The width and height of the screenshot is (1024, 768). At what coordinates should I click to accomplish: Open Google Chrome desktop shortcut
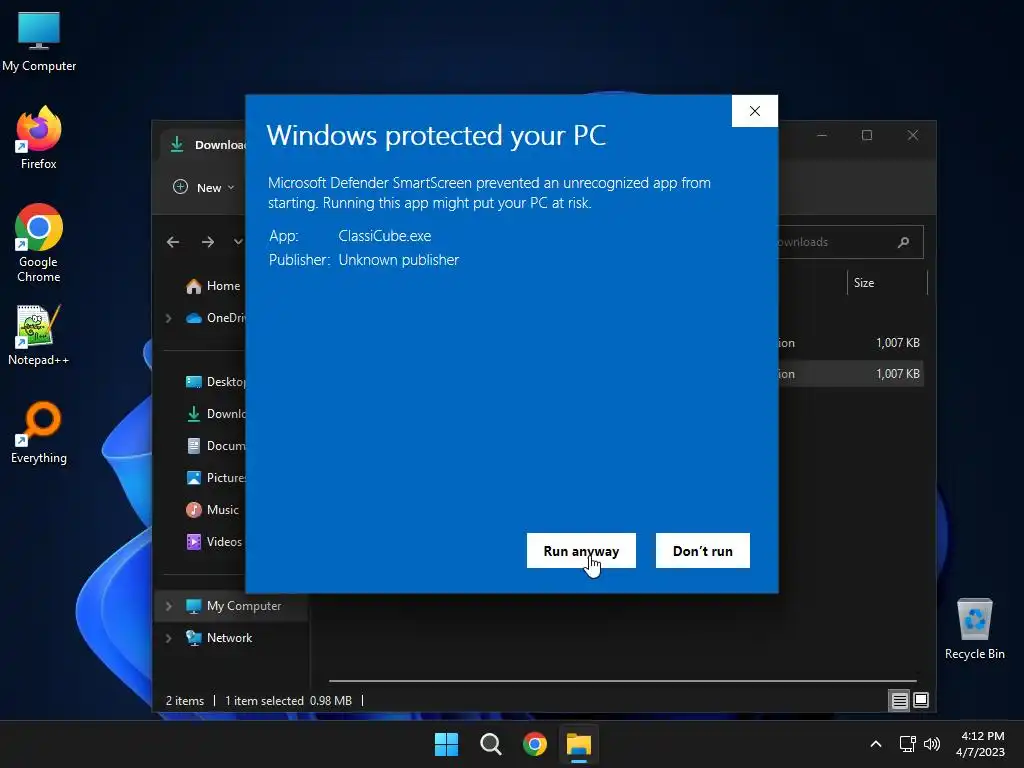[39, 243]
